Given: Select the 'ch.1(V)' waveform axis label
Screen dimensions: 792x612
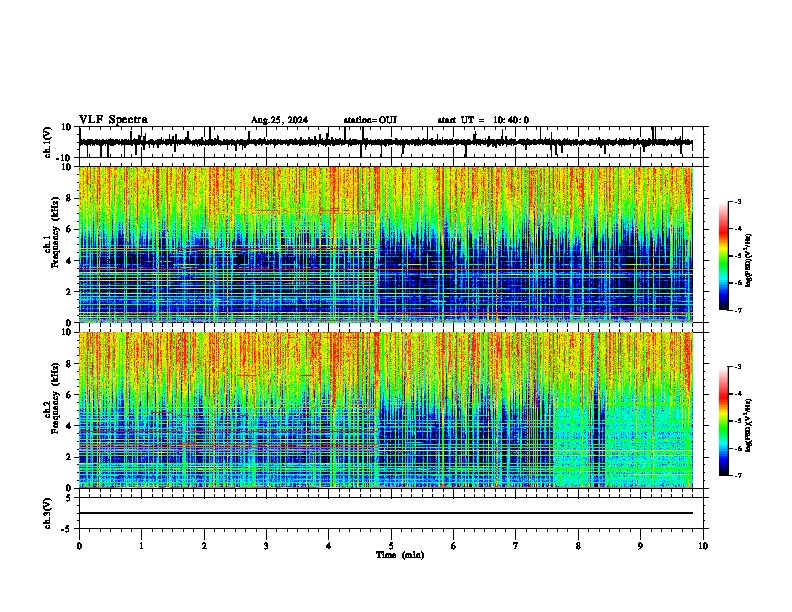Looking at the screenshot, I should click(48, 142).
